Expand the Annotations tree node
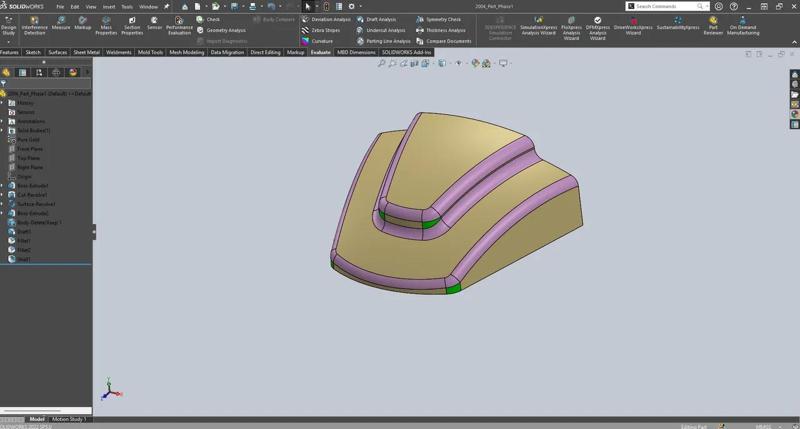The image size is (800, 429). 3,122
